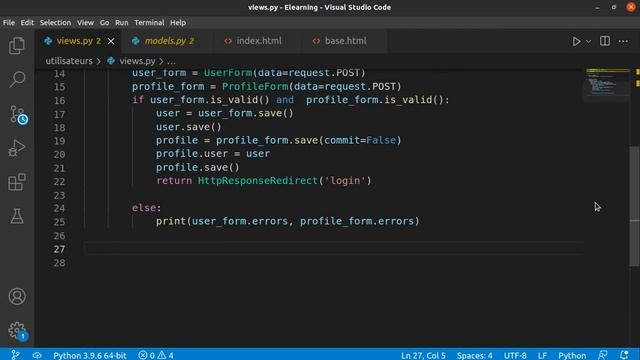
Task: Expand the run button dropdown arrow
Action: (588, 42)
